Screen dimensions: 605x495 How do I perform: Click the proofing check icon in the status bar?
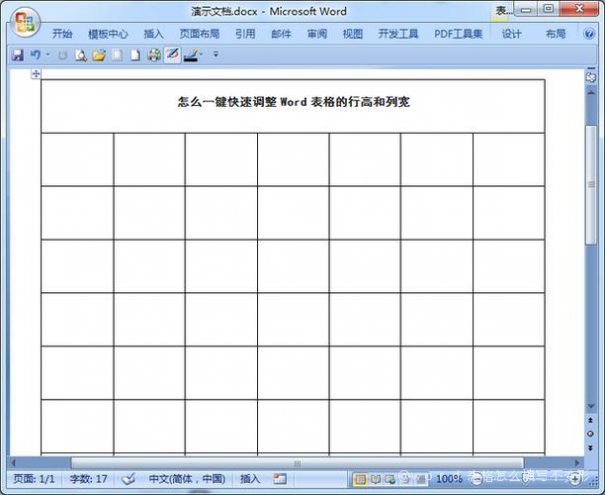pos(128,479)
